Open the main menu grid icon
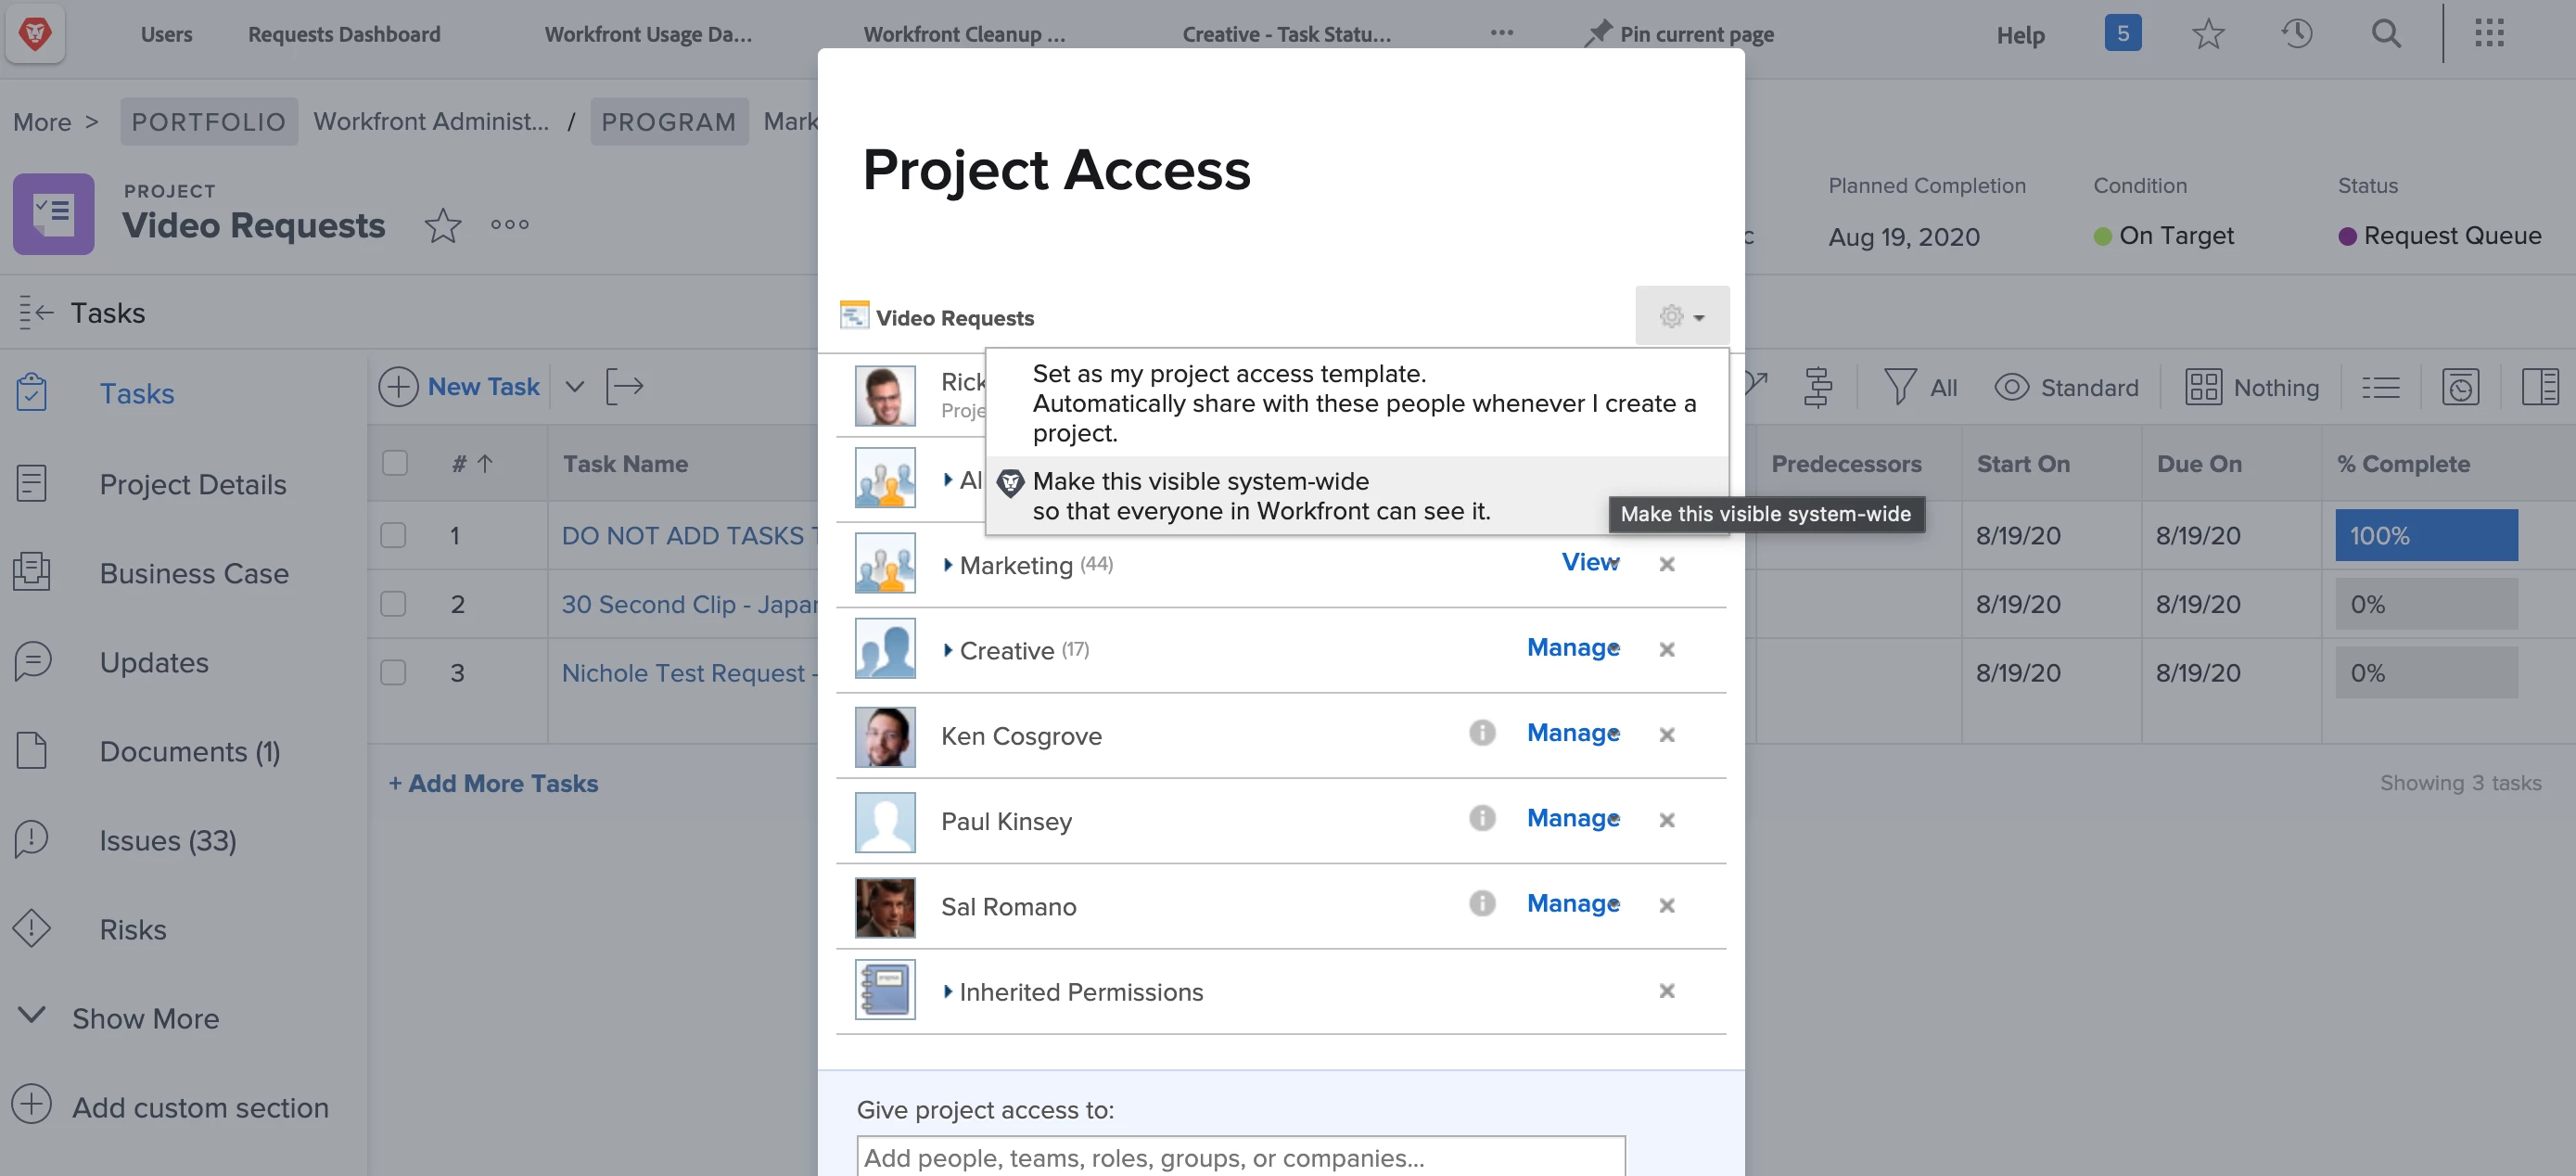 tap(2489, 34)
